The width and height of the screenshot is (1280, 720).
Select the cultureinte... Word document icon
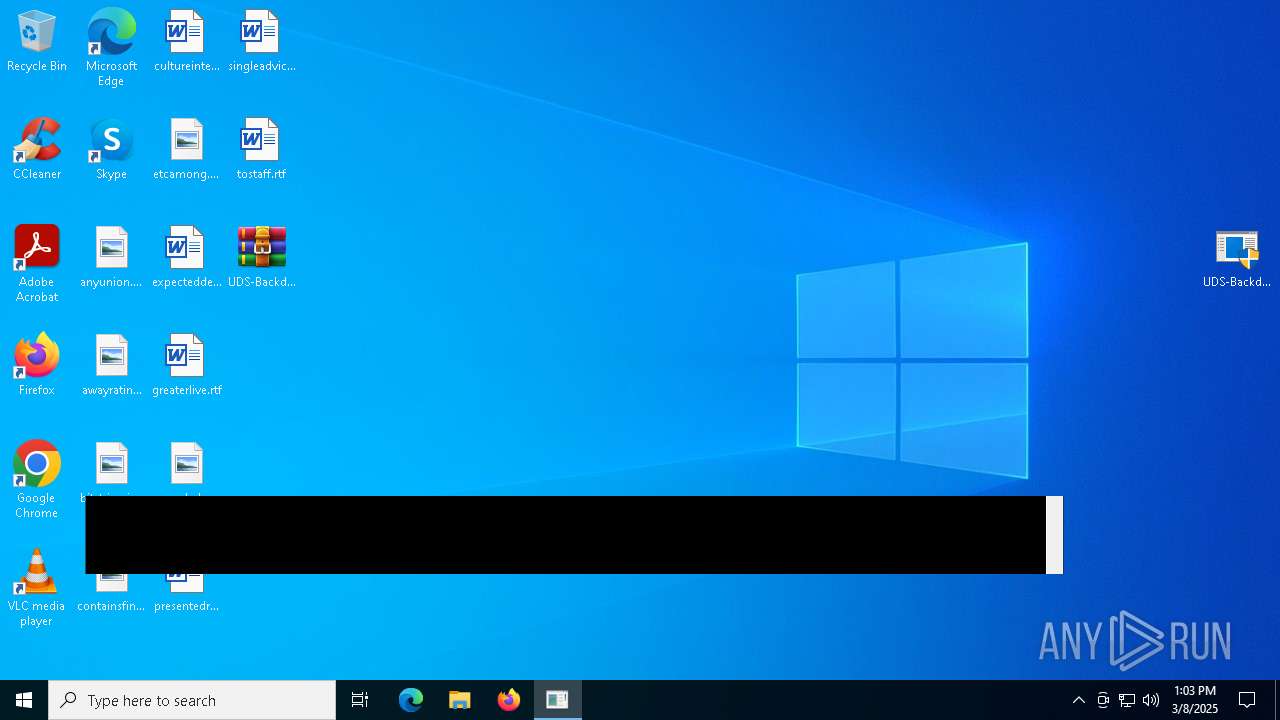[x=186, y=42]
